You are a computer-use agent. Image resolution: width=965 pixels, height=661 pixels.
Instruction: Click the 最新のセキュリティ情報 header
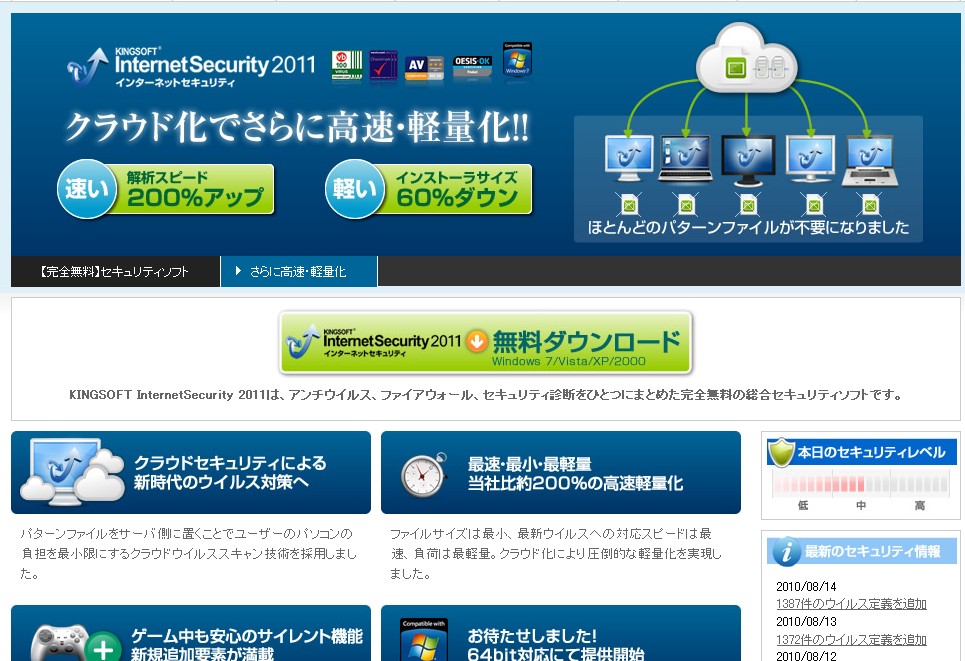(x=862, y=551)
